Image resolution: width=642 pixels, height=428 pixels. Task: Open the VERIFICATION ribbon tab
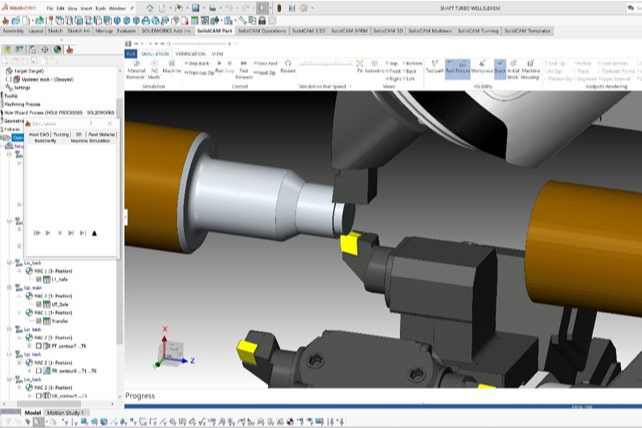click(190, 53)
